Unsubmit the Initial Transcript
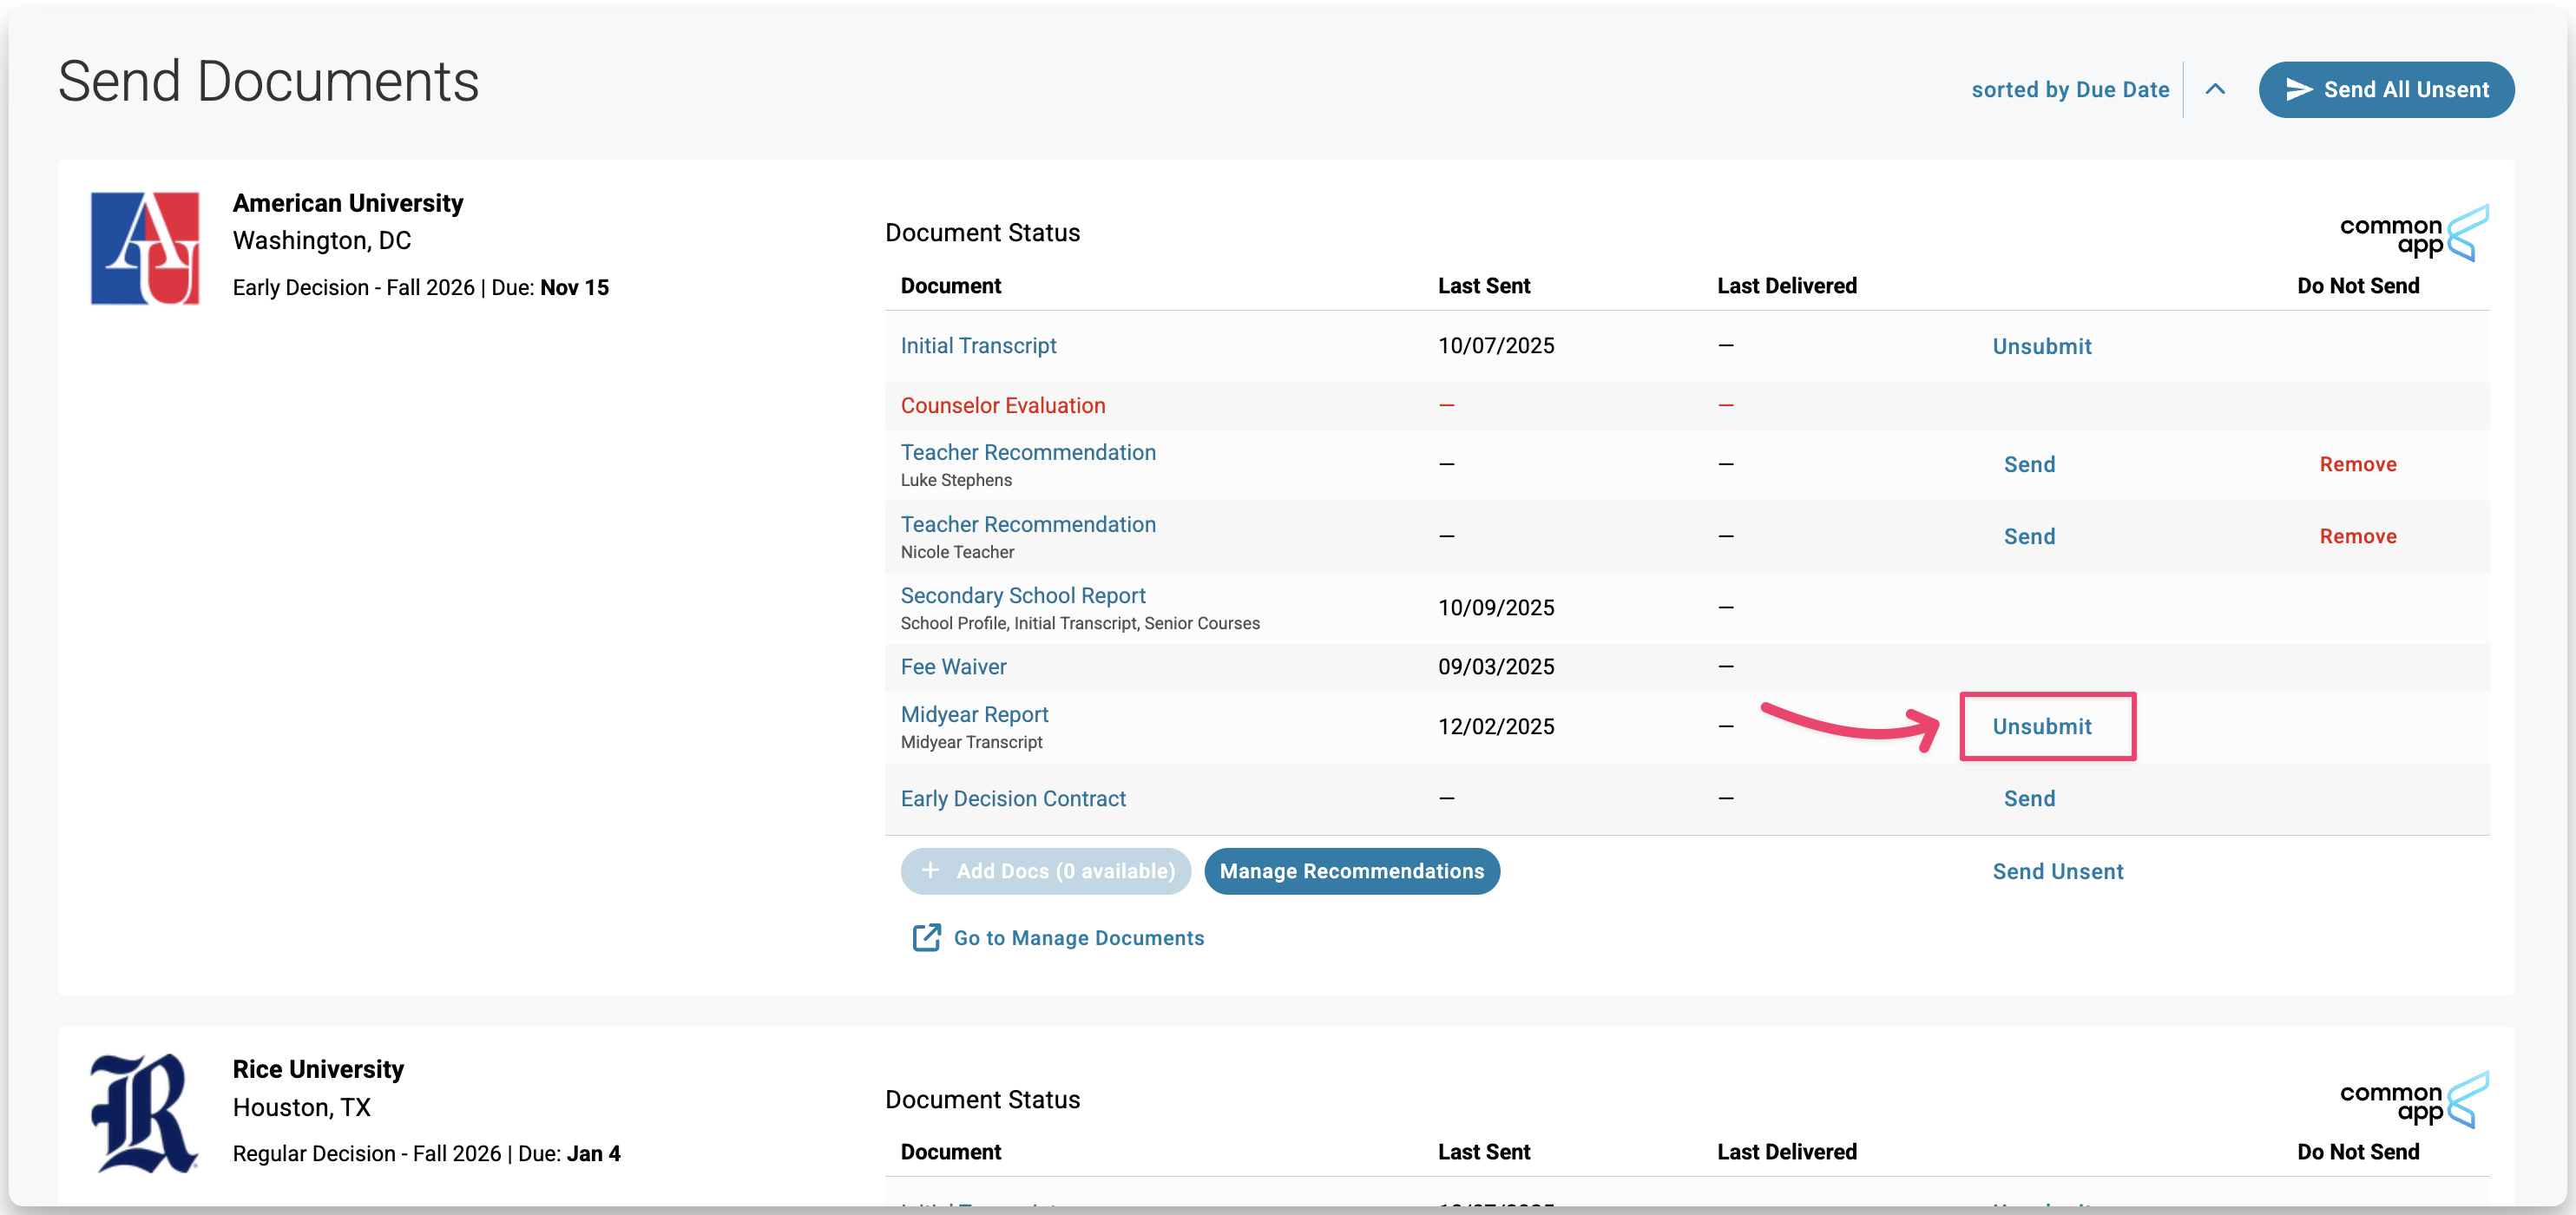 click(x=2041, y=346)
